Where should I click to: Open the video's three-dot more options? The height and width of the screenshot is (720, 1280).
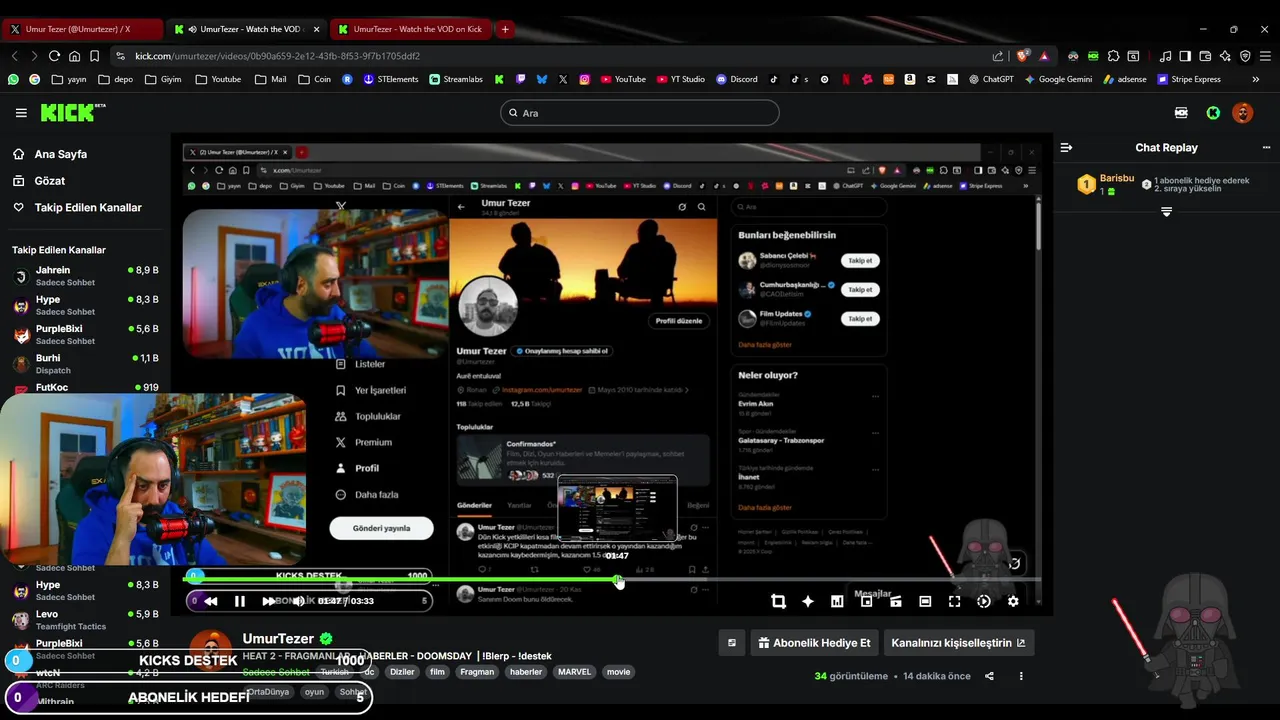(x=1021, y=676)
